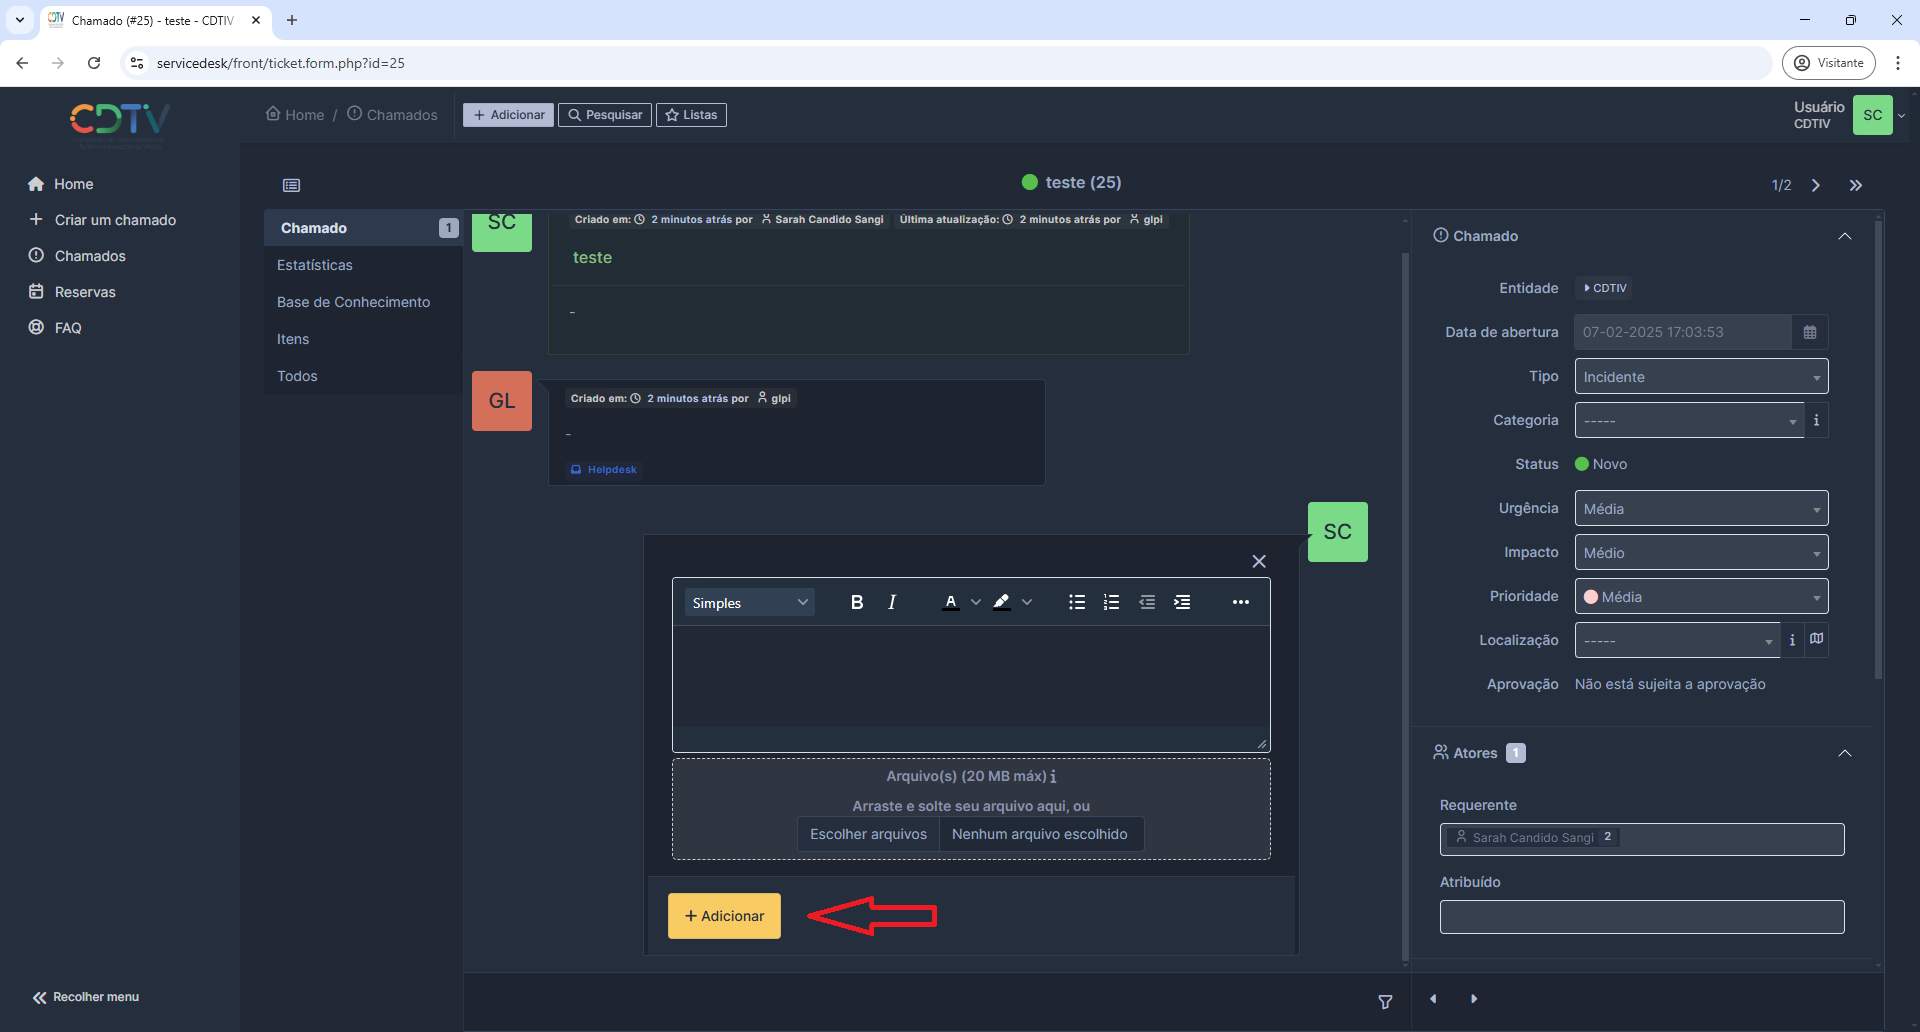This screenshot has width=1920, height=1032.
Task: Toggle bold formatting in editor
Action: pos(856,602)
